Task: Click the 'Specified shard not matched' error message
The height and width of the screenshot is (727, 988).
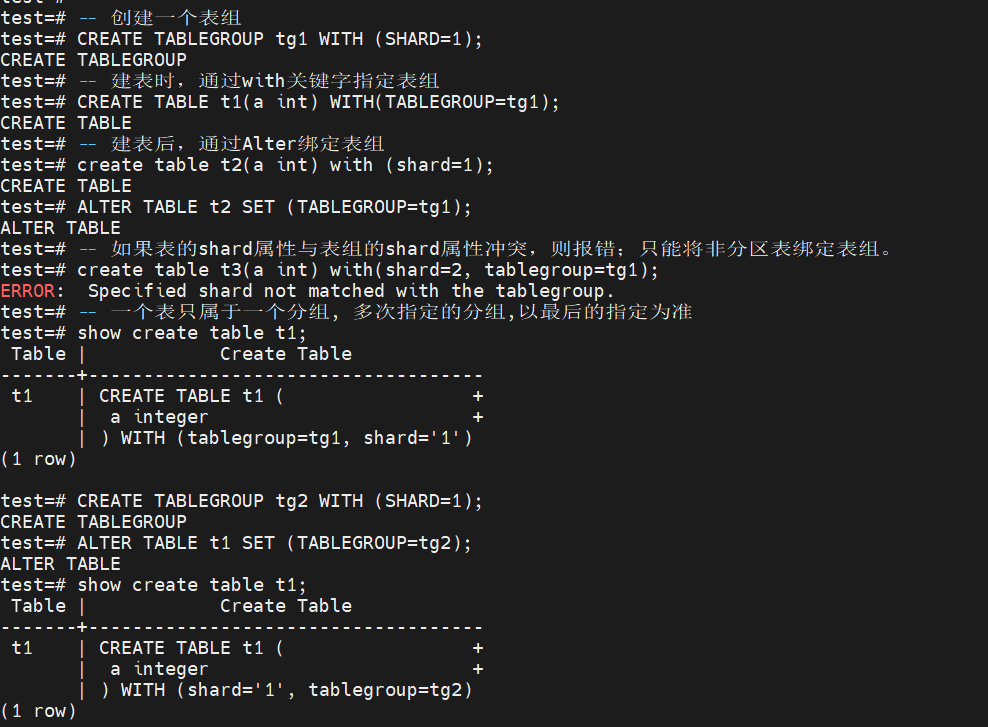Action: [x=350, y=291]
